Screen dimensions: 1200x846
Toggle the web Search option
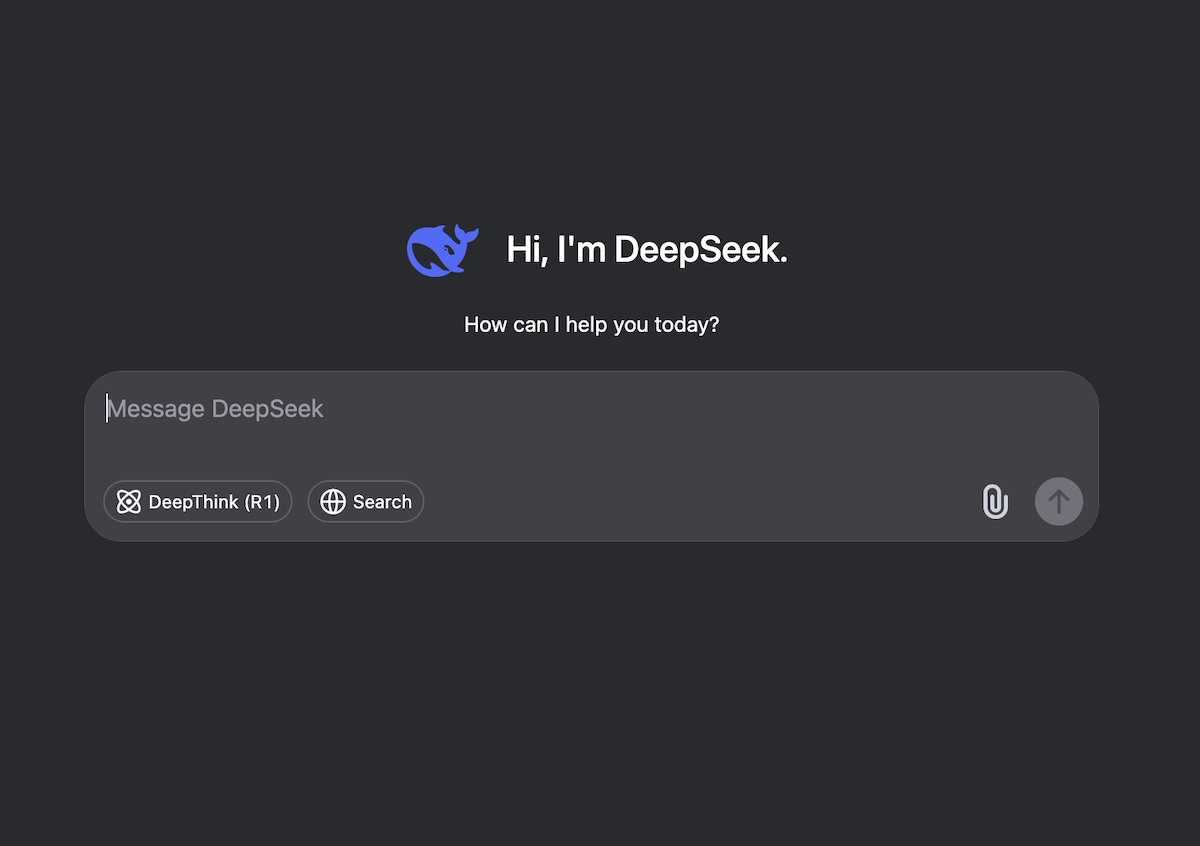click(x=366, y=502)
